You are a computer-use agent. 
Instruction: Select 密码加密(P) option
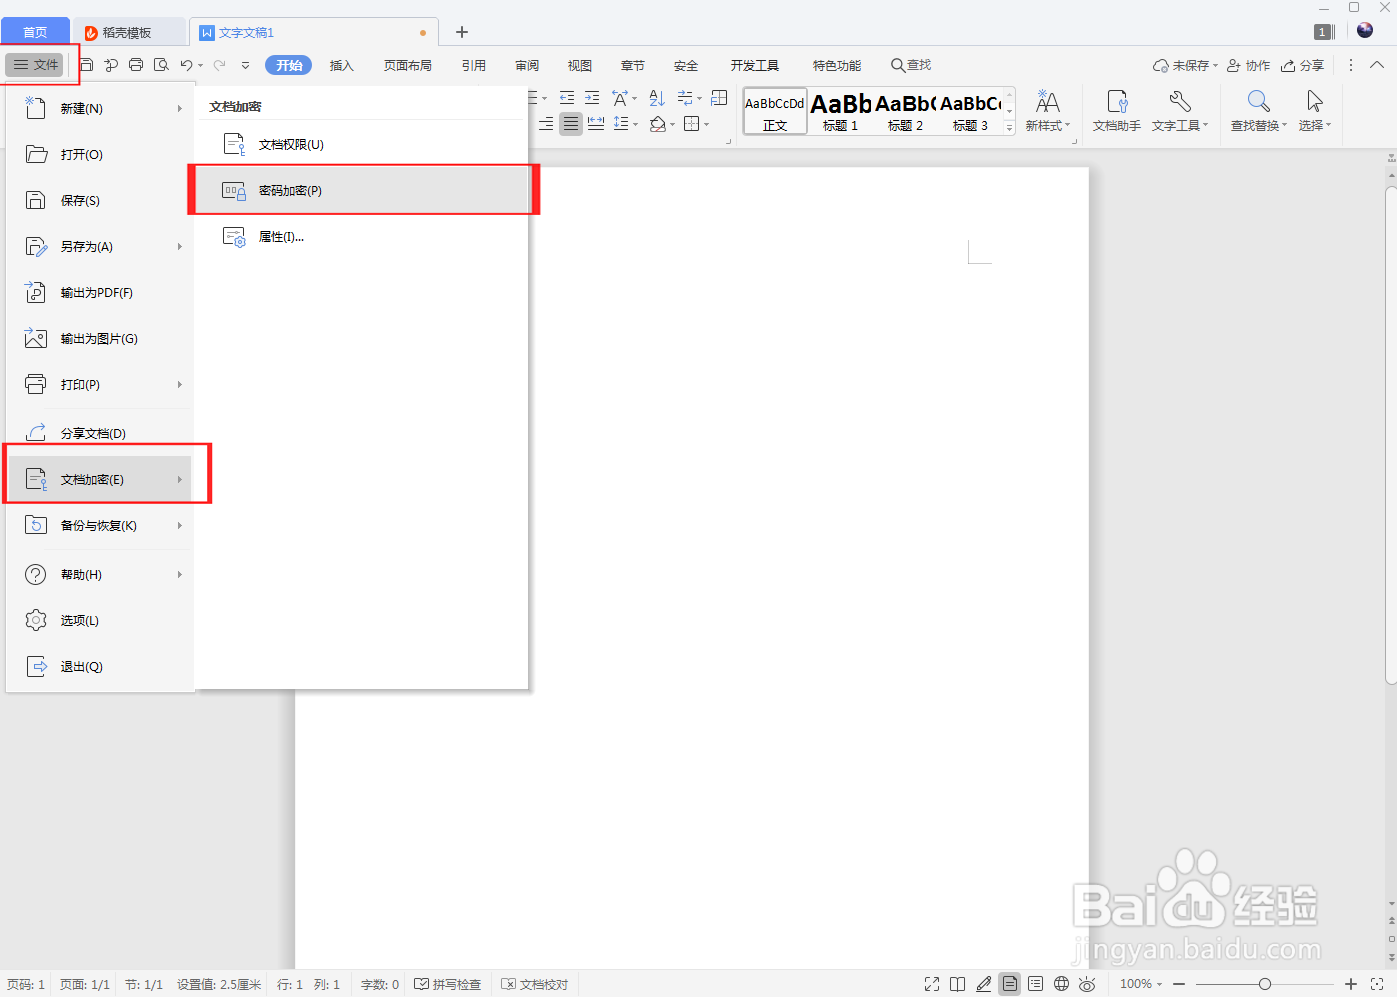pyautogui.click(x=361, y=190)
